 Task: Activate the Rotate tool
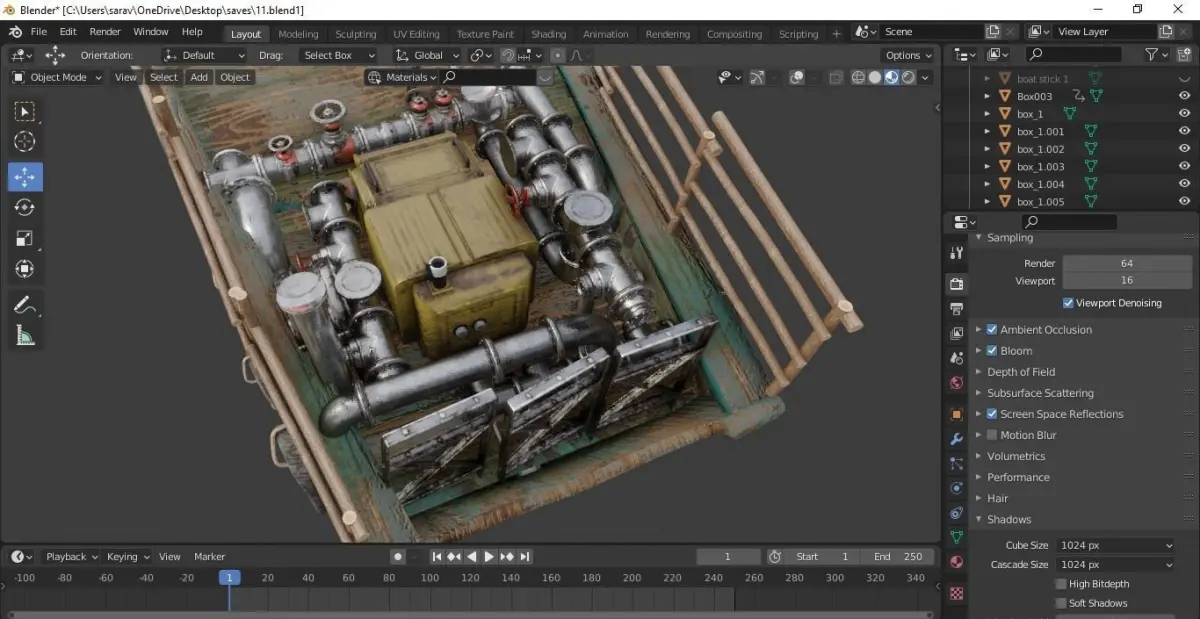point(25,208)
